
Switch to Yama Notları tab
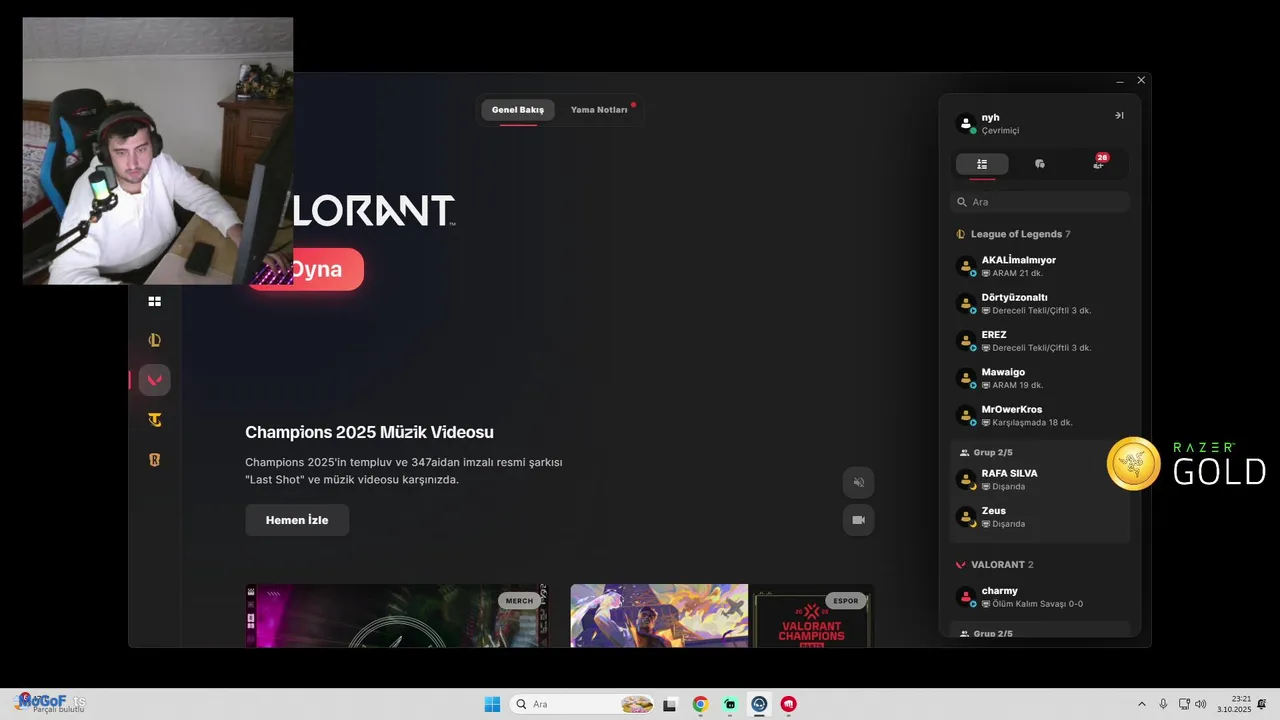point(599,110)
